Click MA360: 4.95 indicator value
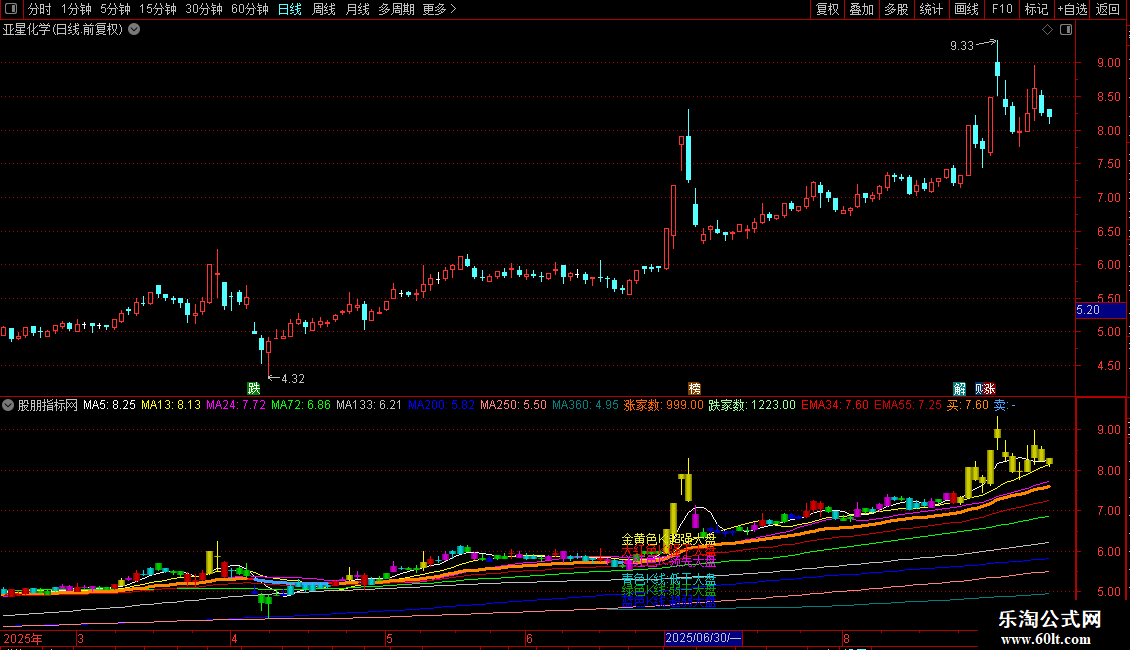The image size is (1130, 650). 585,405
